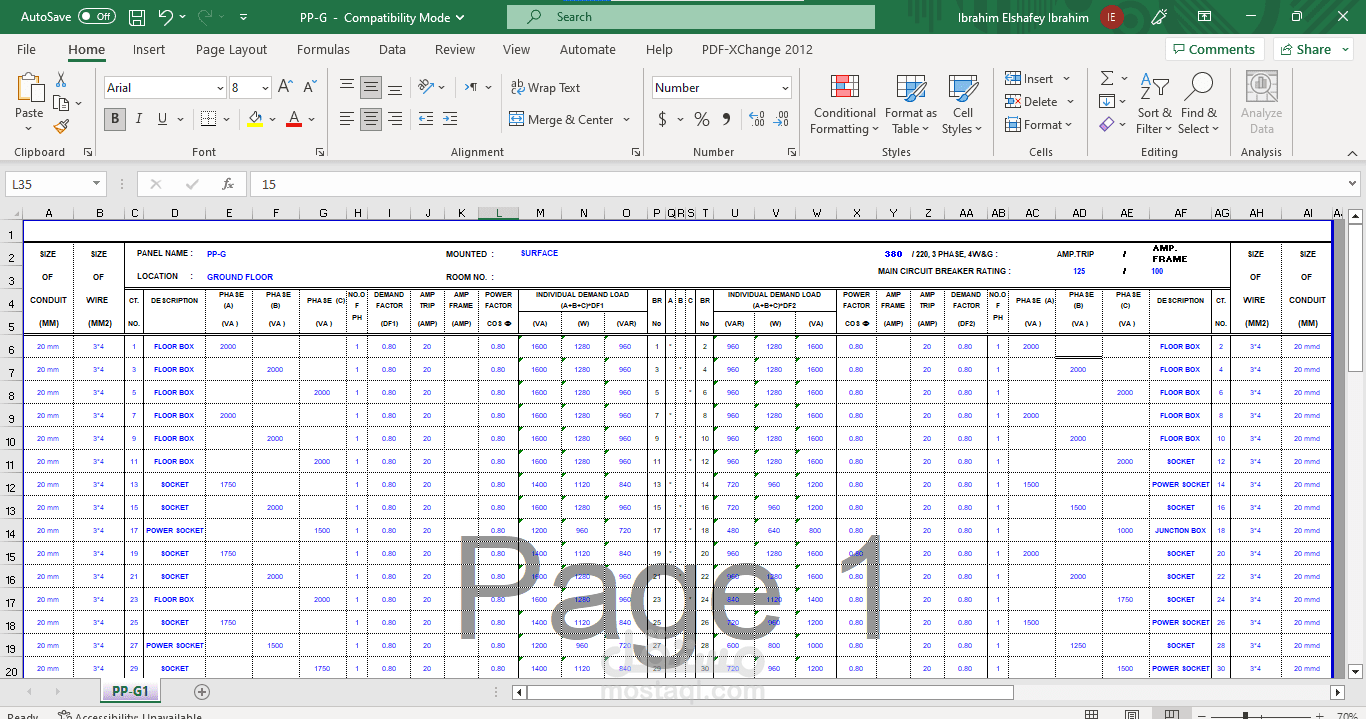Apply the comma style
1366x719 pixels.
(727, 119)
